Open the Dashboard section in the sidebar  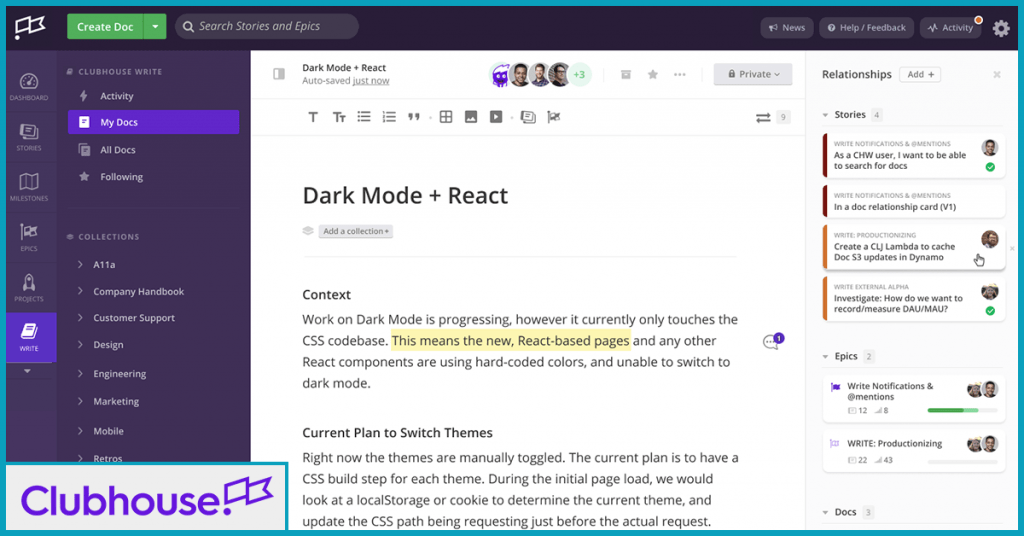pyautogui.click(x=29, y=87)
